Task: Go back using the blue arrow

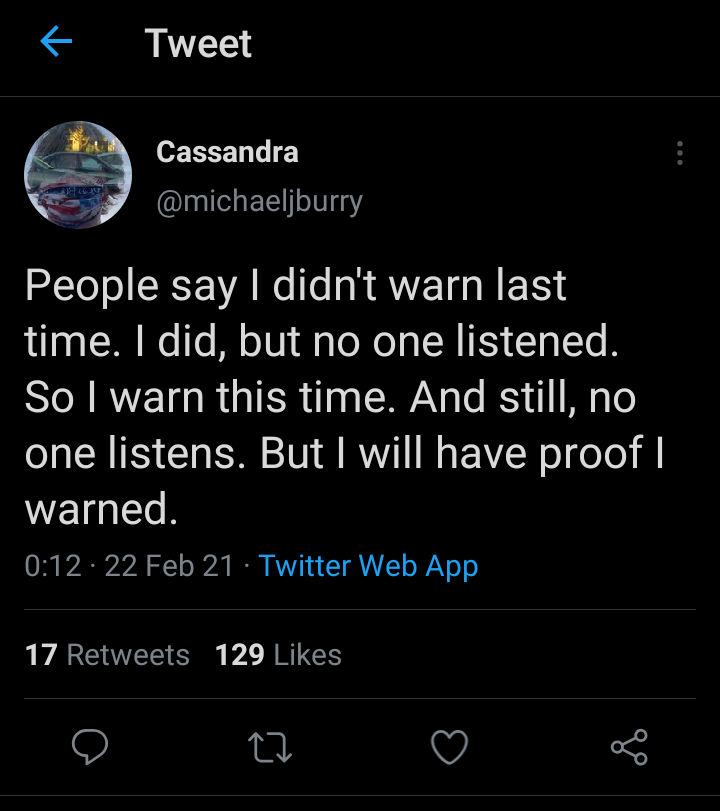Action: click(56, 42)
